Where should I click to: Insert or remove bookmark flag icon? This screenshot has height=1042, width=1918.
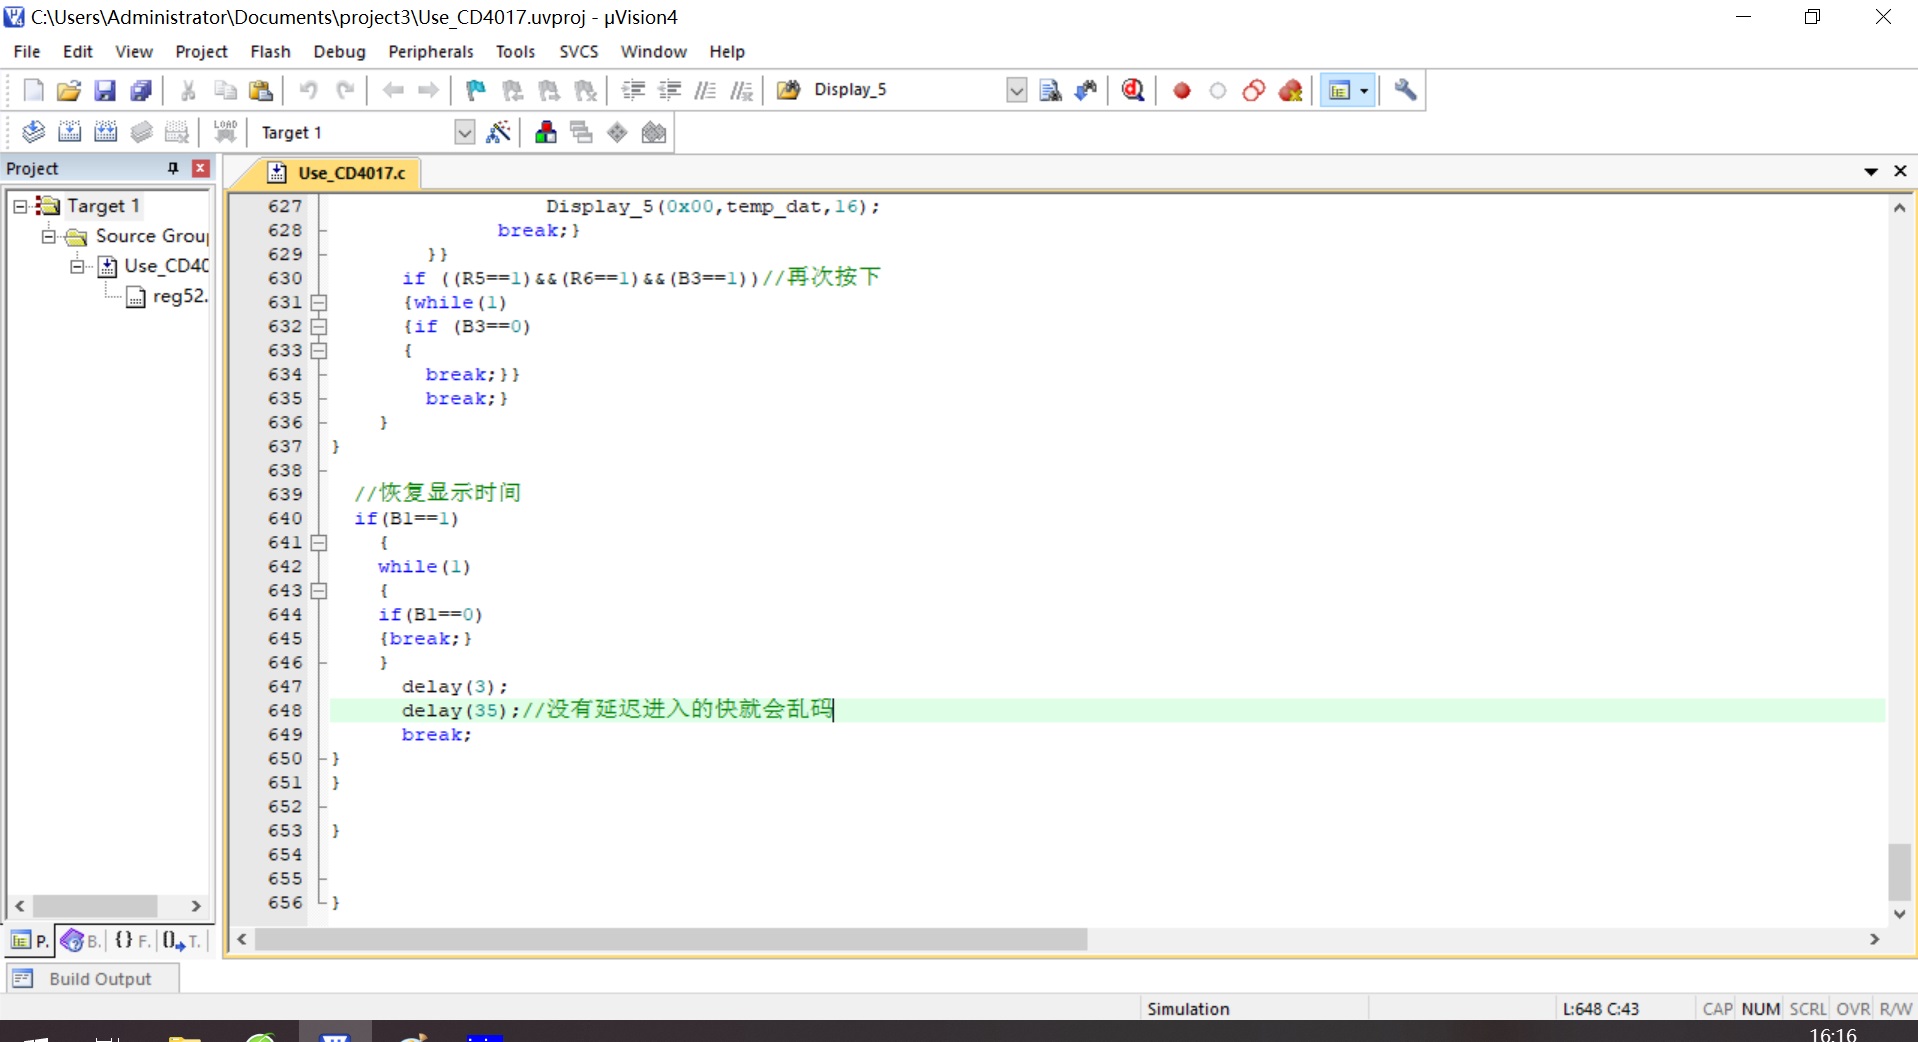pyautogui.click(x=476, y=90)
